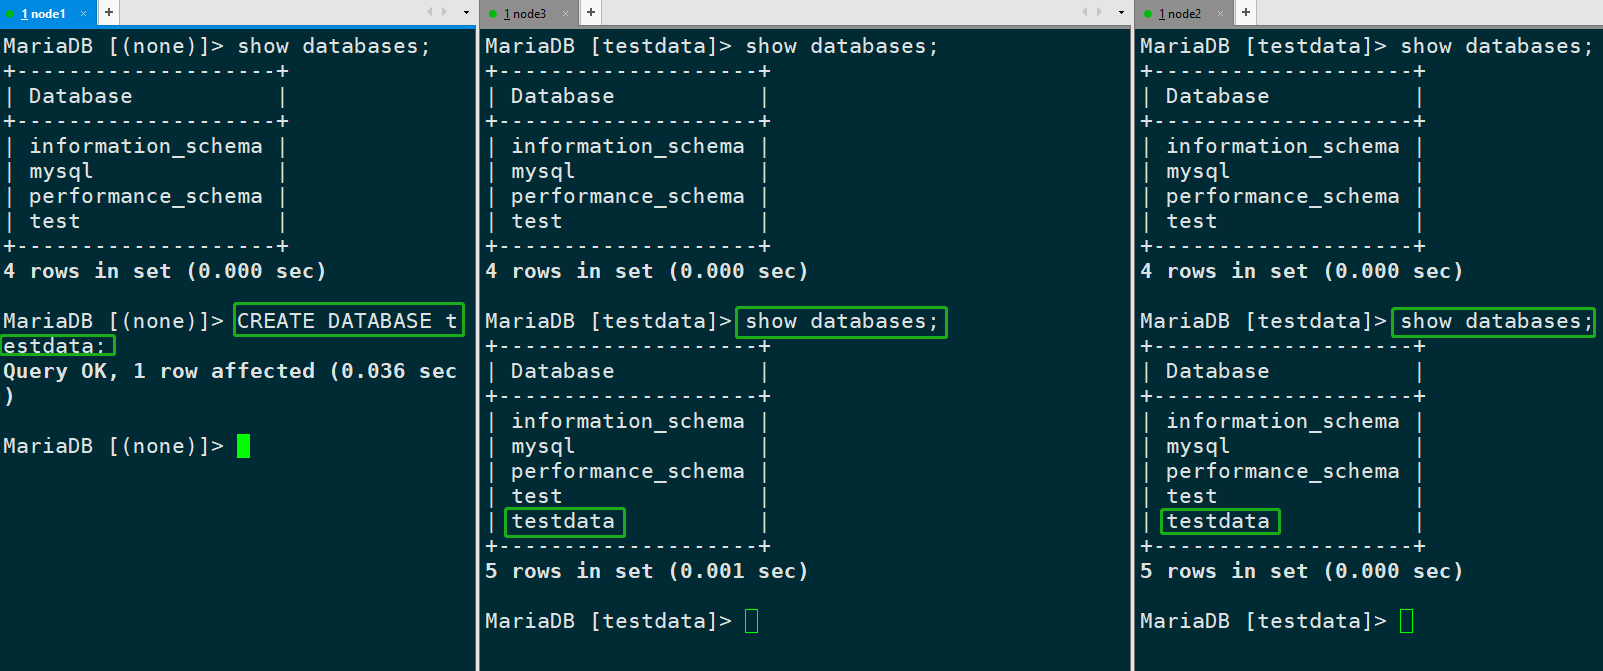
Task: Click 'Database' header in node1 table
Action: (x=81, y=96)
